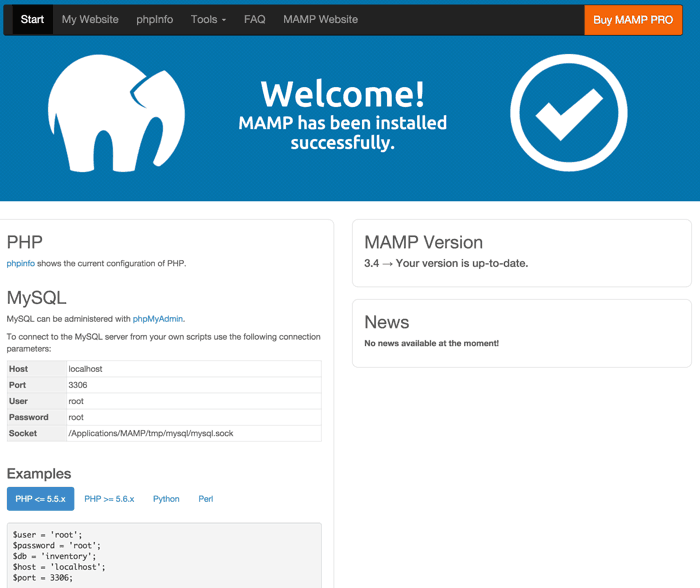Viewport: 700px width, 588px height.
Task: Go to My Website in navbar
Action: [x=90, y=20]
